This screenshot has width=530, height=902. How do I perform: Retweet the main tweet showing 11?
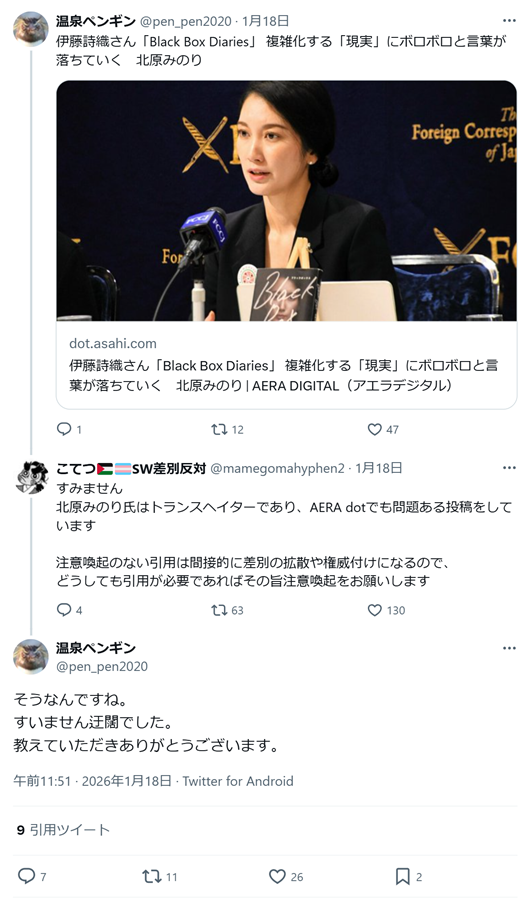[160, 876]
